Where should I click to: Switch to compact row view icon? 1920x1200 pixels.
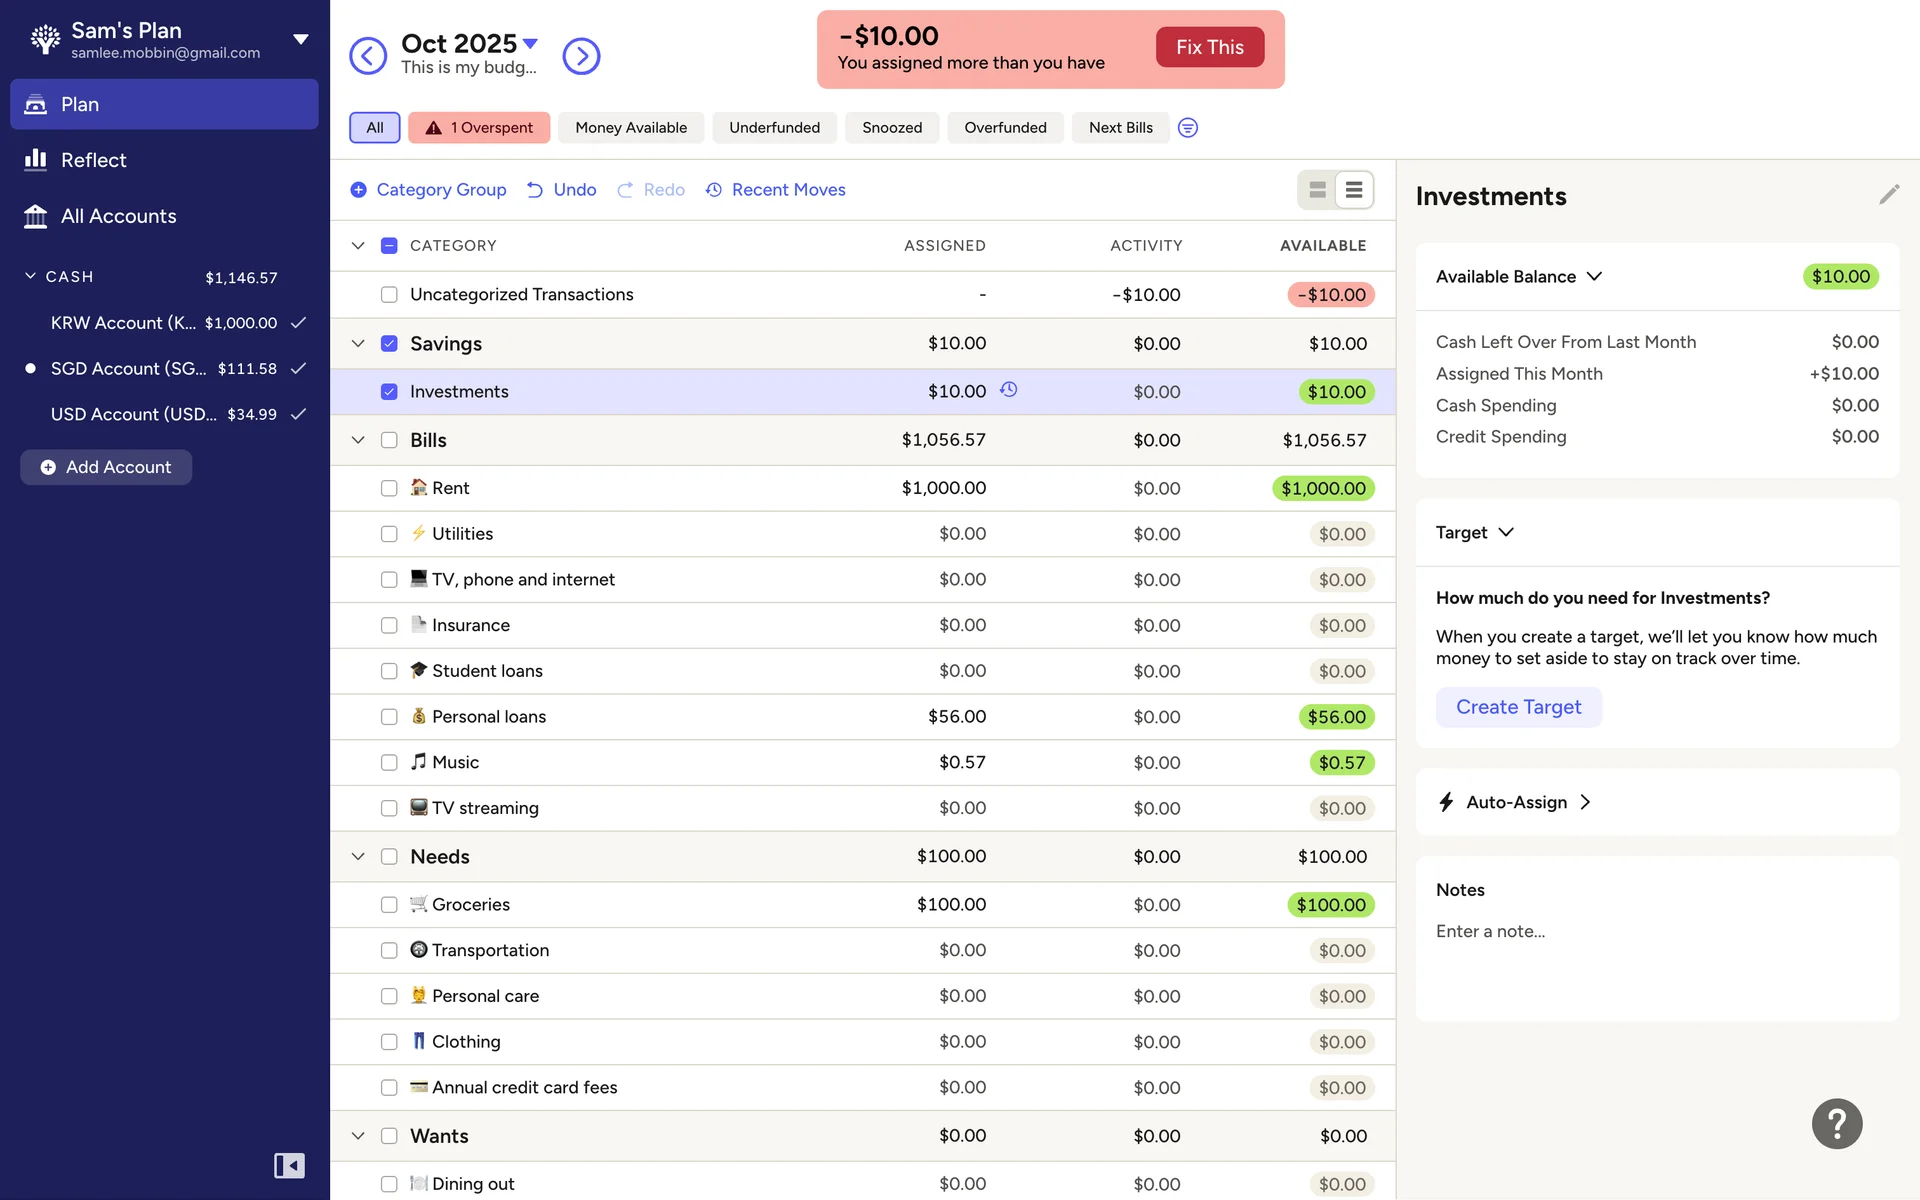[1354, 190]
